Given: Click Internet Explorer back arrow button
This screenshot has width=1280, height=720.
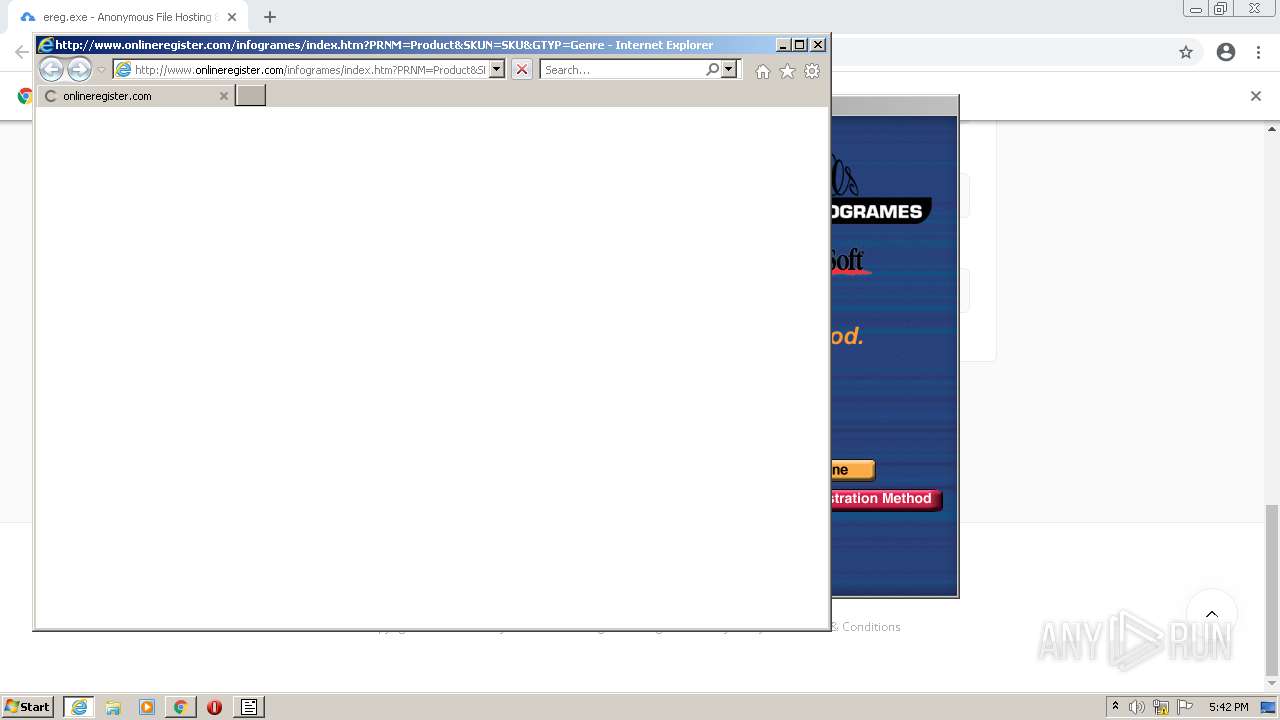Looking at the screenshot, I should pyautogui.click(x=51, y=70).
